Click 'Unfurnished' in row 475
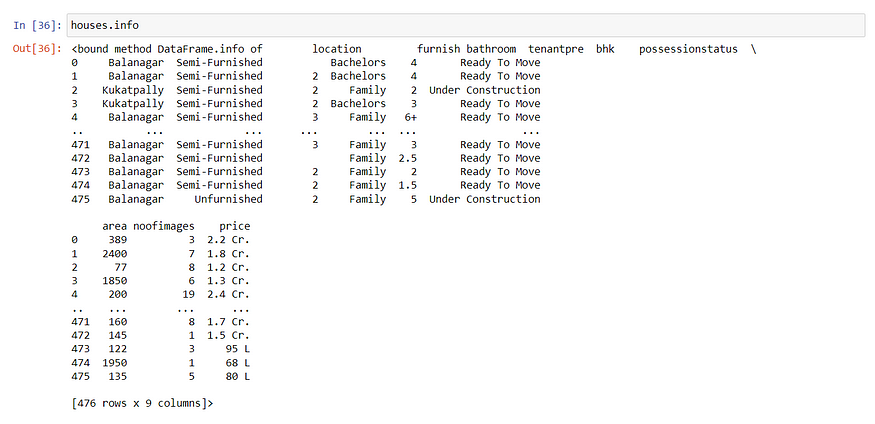 pos(228,199)
